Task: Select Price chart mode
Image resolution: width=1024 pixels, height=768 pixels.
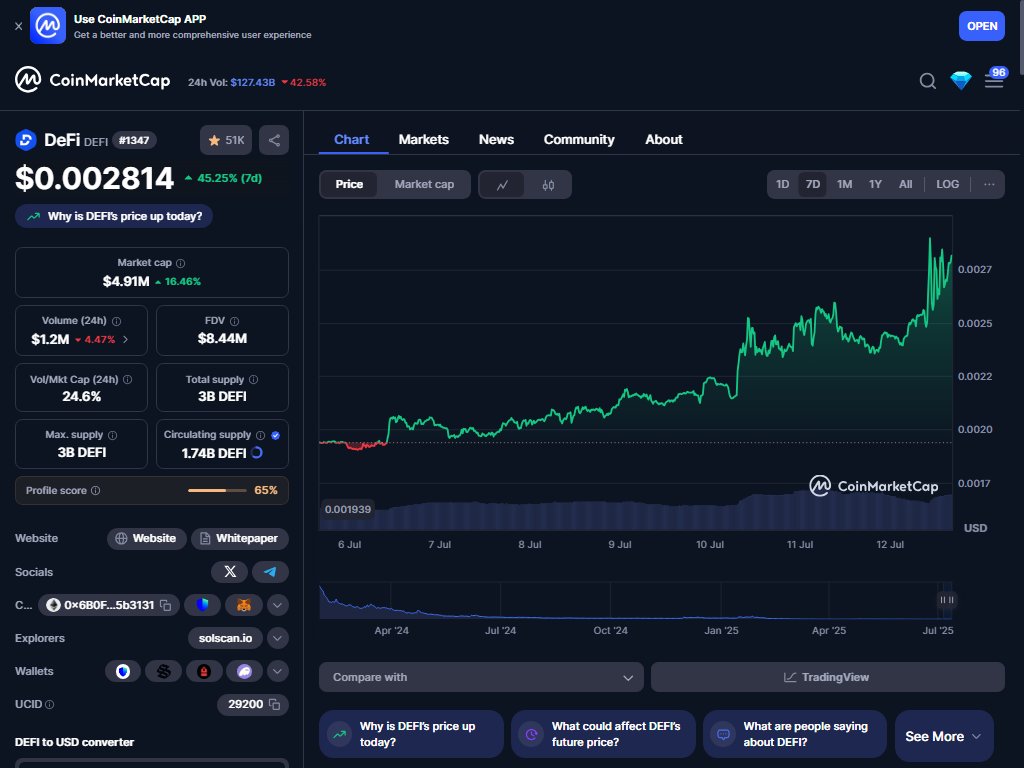Action: click(x=349, y=185)
